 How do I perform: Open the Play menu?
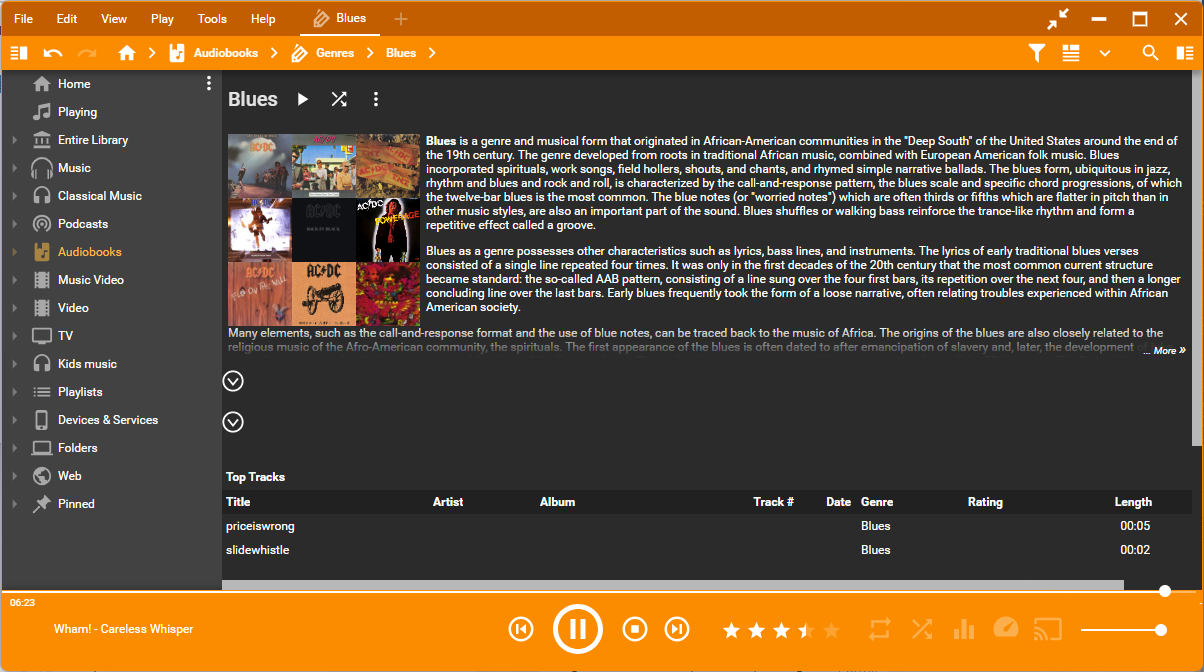coord(162,19)
